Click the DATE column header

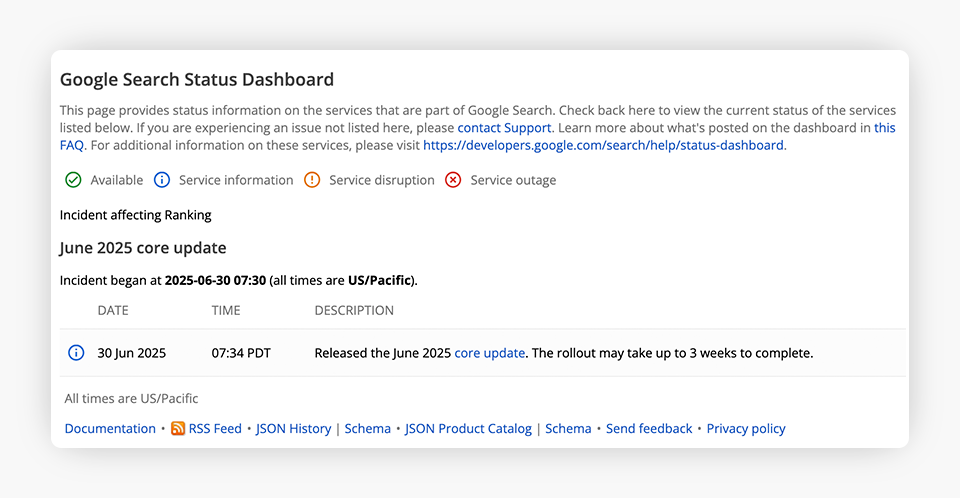113,310
